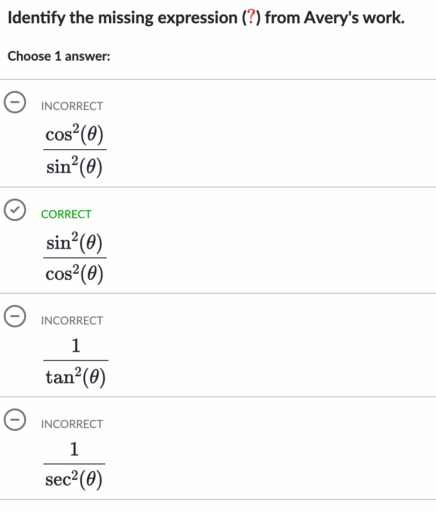Click the sin²(θ) denominator of first answer
The height and width of the screenshot is (512, 436).
click(x=74, y=166)
